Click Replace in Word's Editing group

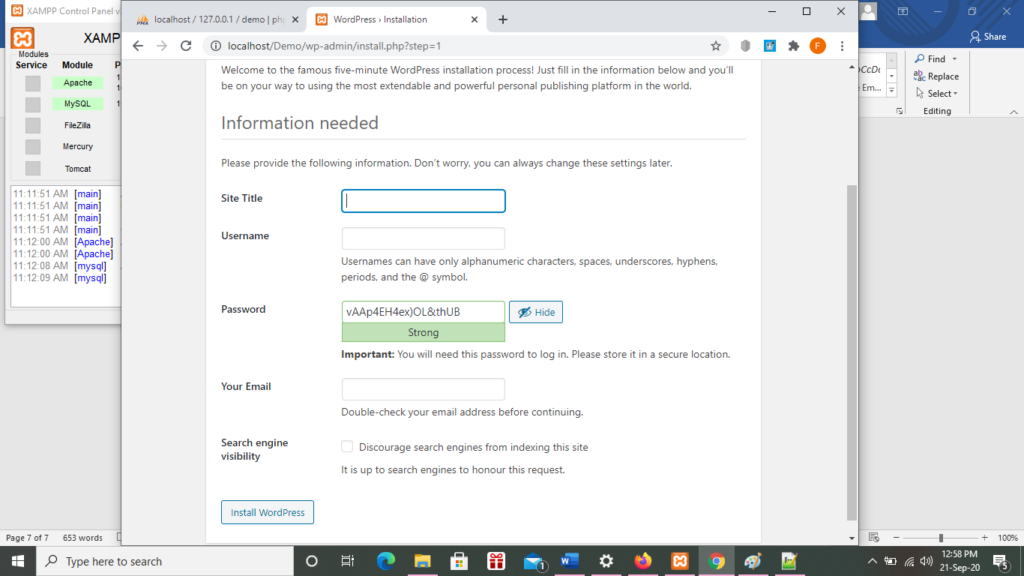click(x=936, y=76)
